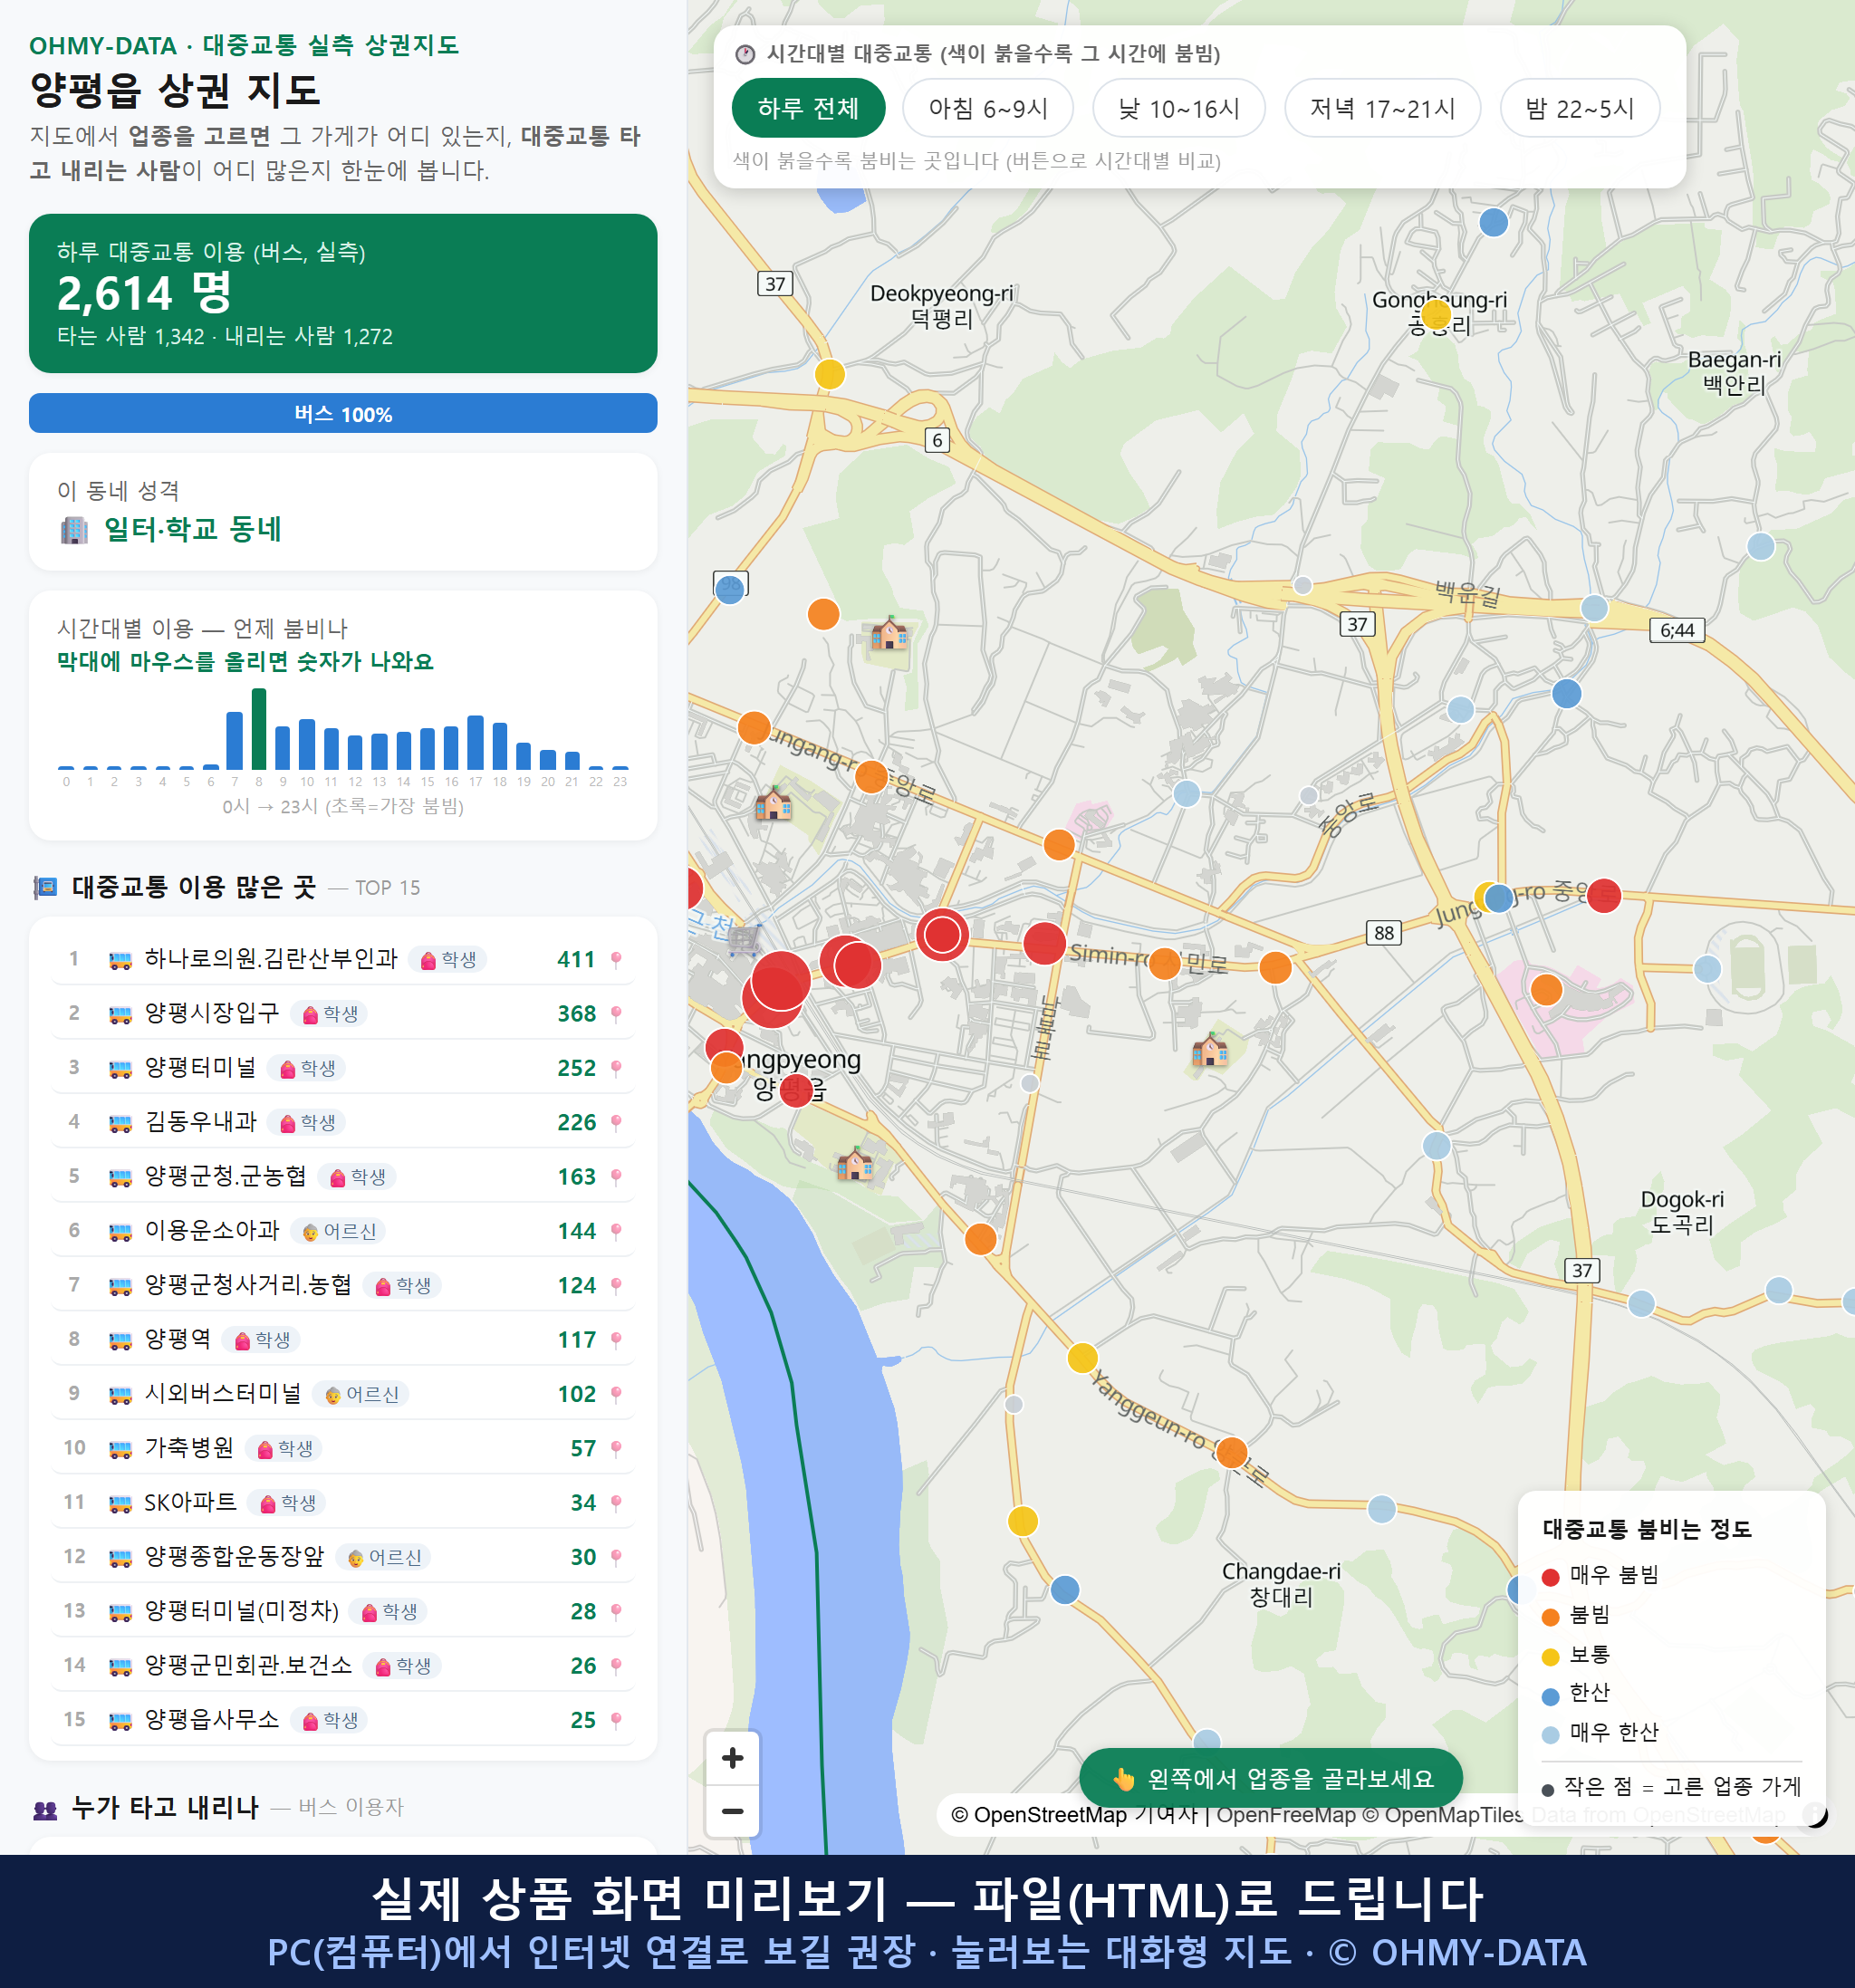Click the school icon east of Simin-ro

click(1210, 1049)
